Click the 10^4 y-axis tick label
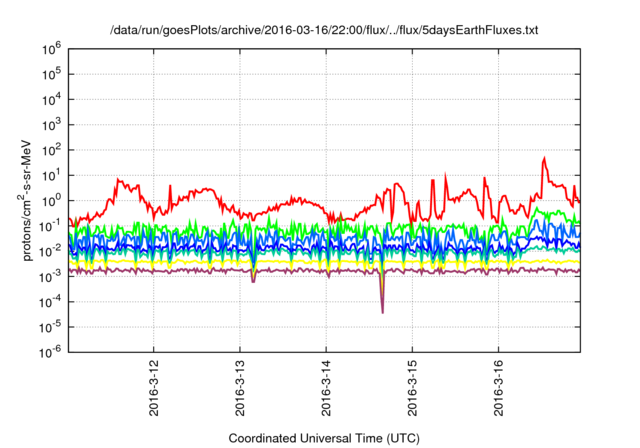640x448 pixels. click(51, 100)
